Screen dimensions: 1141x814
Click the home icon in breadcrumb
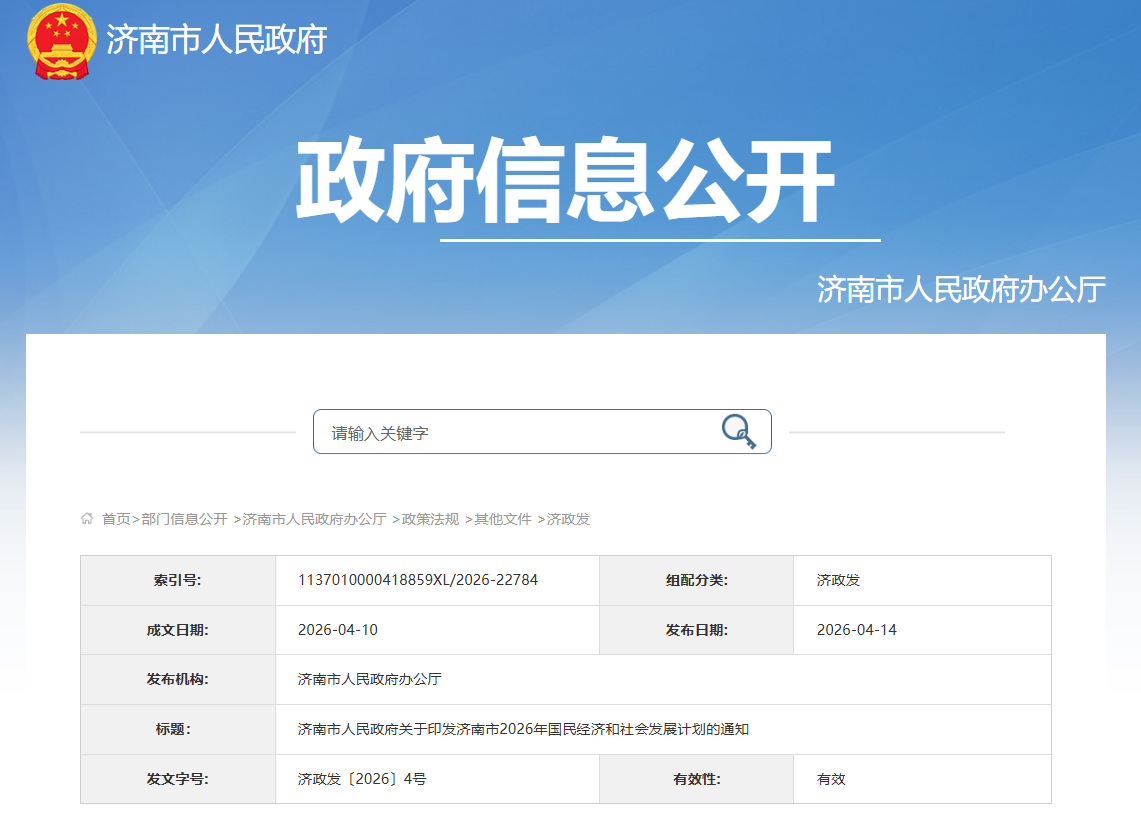tap(87, 519)
